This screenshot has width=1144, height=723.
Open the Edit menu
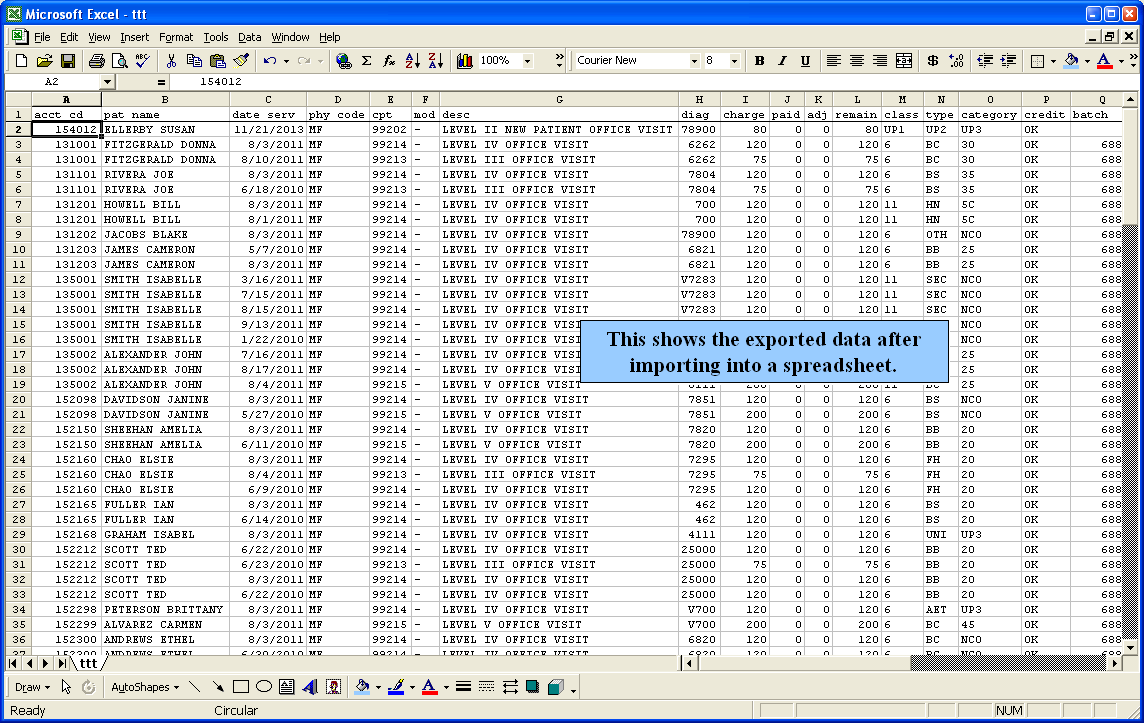click(x=69, y=37)
